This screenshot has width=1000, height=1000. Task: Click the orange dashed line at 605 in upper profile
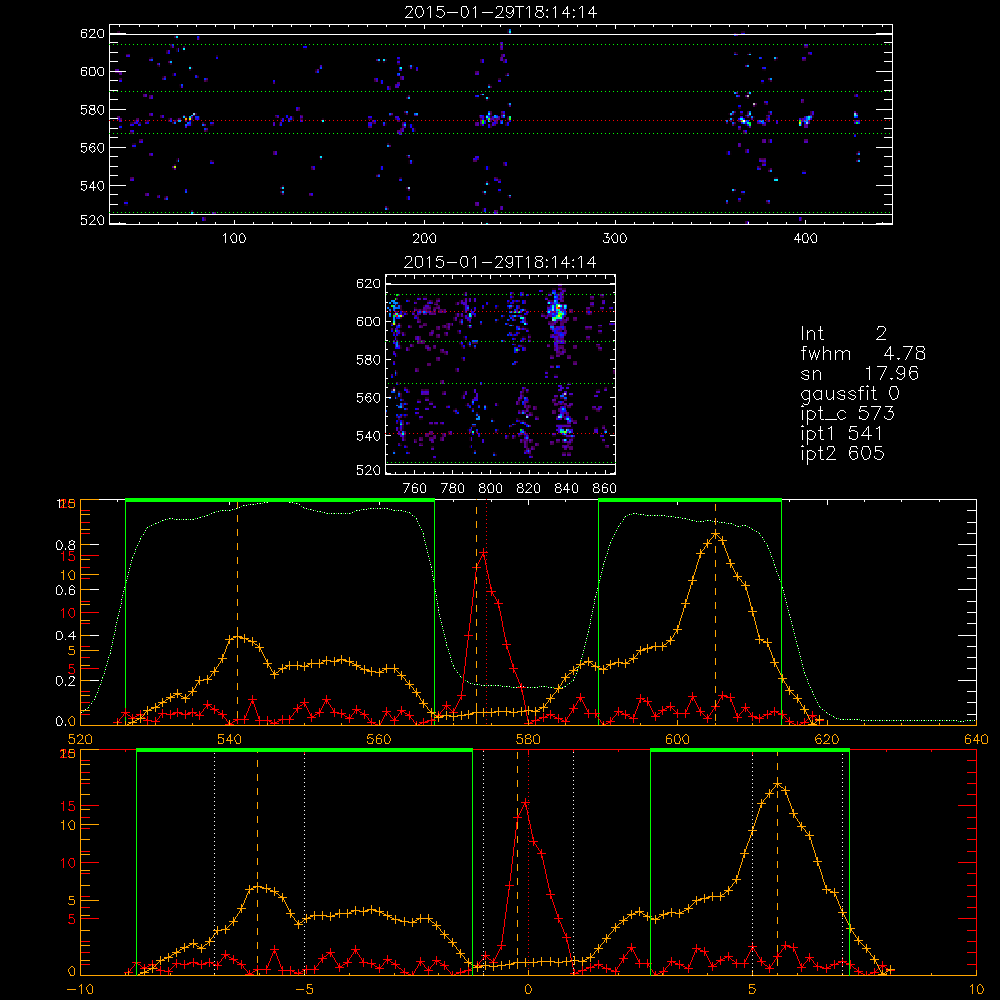pos(716,611)
